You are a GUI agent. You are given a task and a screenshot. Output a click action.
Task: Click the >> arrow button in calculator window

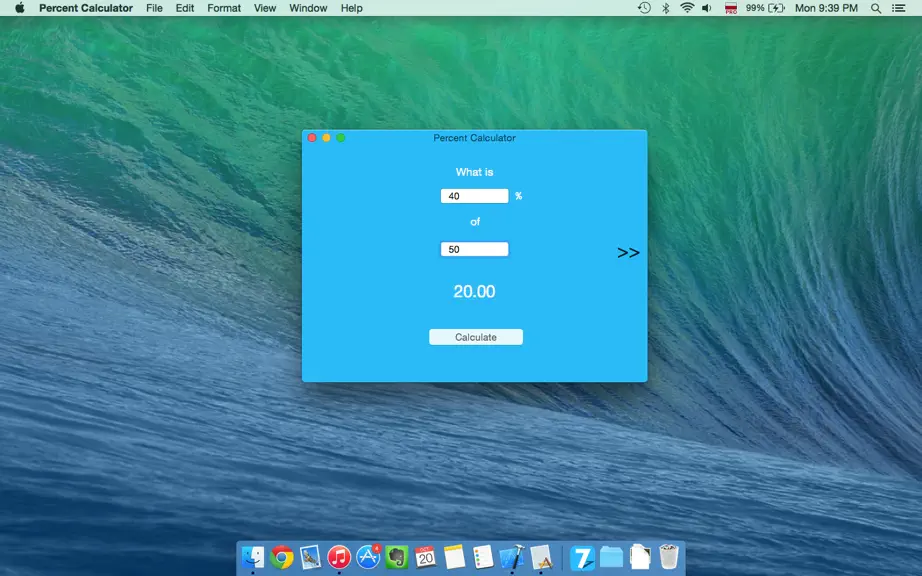(628, 253)
